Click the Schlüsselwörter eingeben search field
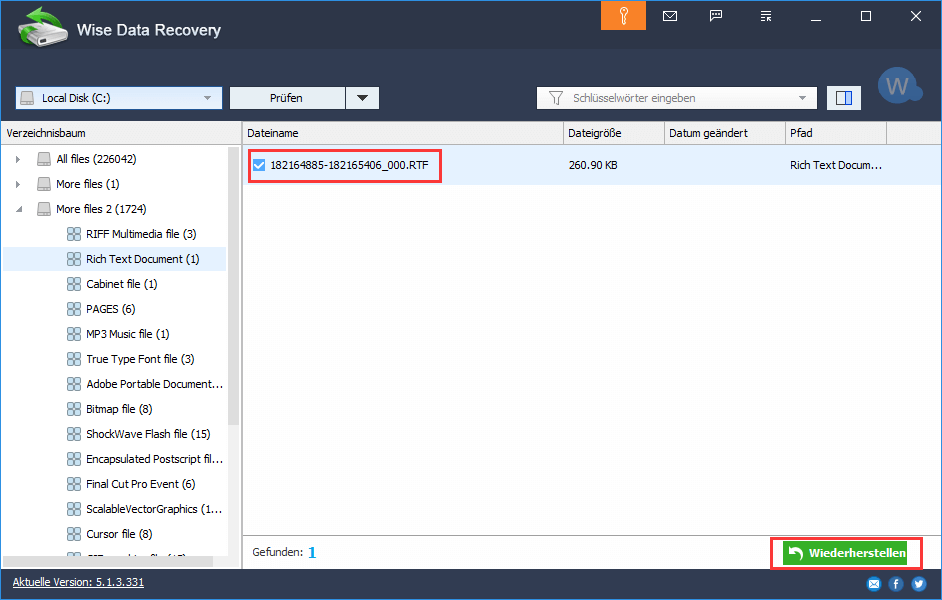 (x=680, y=98)
